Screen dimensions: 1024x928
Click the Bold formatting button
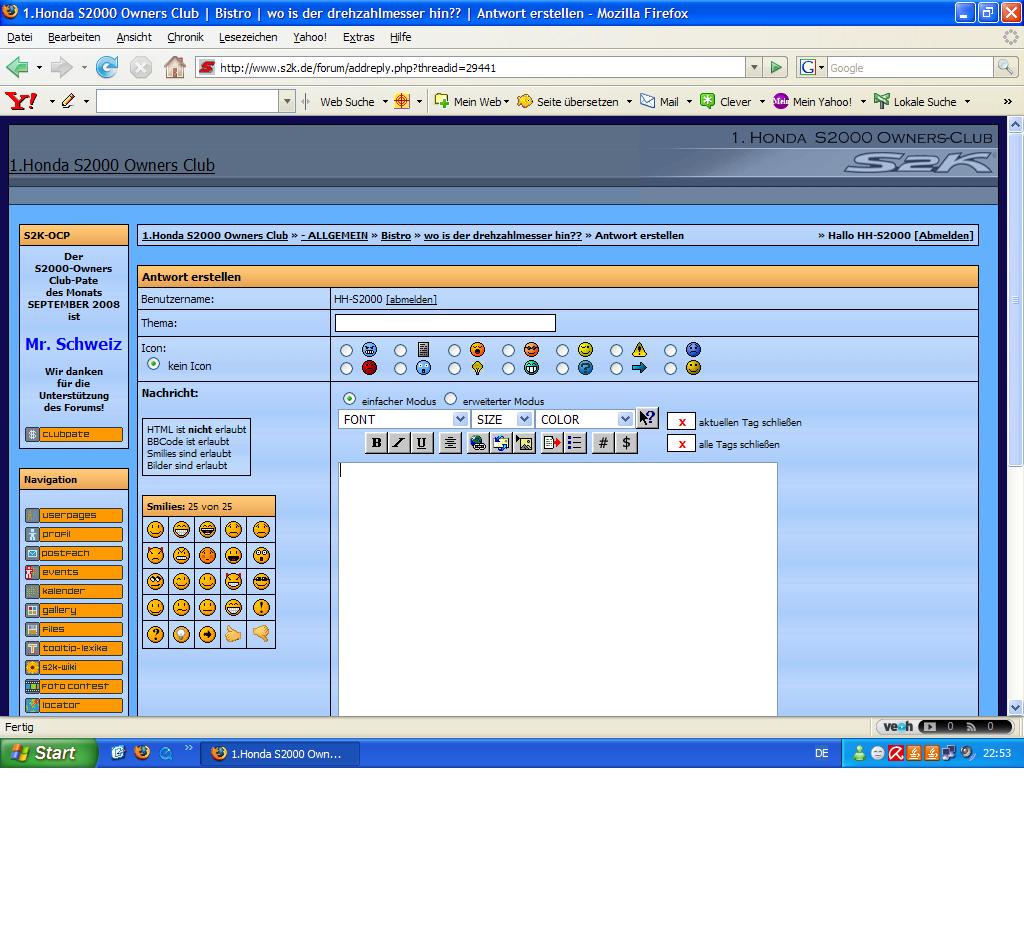(x=376, y=443)
